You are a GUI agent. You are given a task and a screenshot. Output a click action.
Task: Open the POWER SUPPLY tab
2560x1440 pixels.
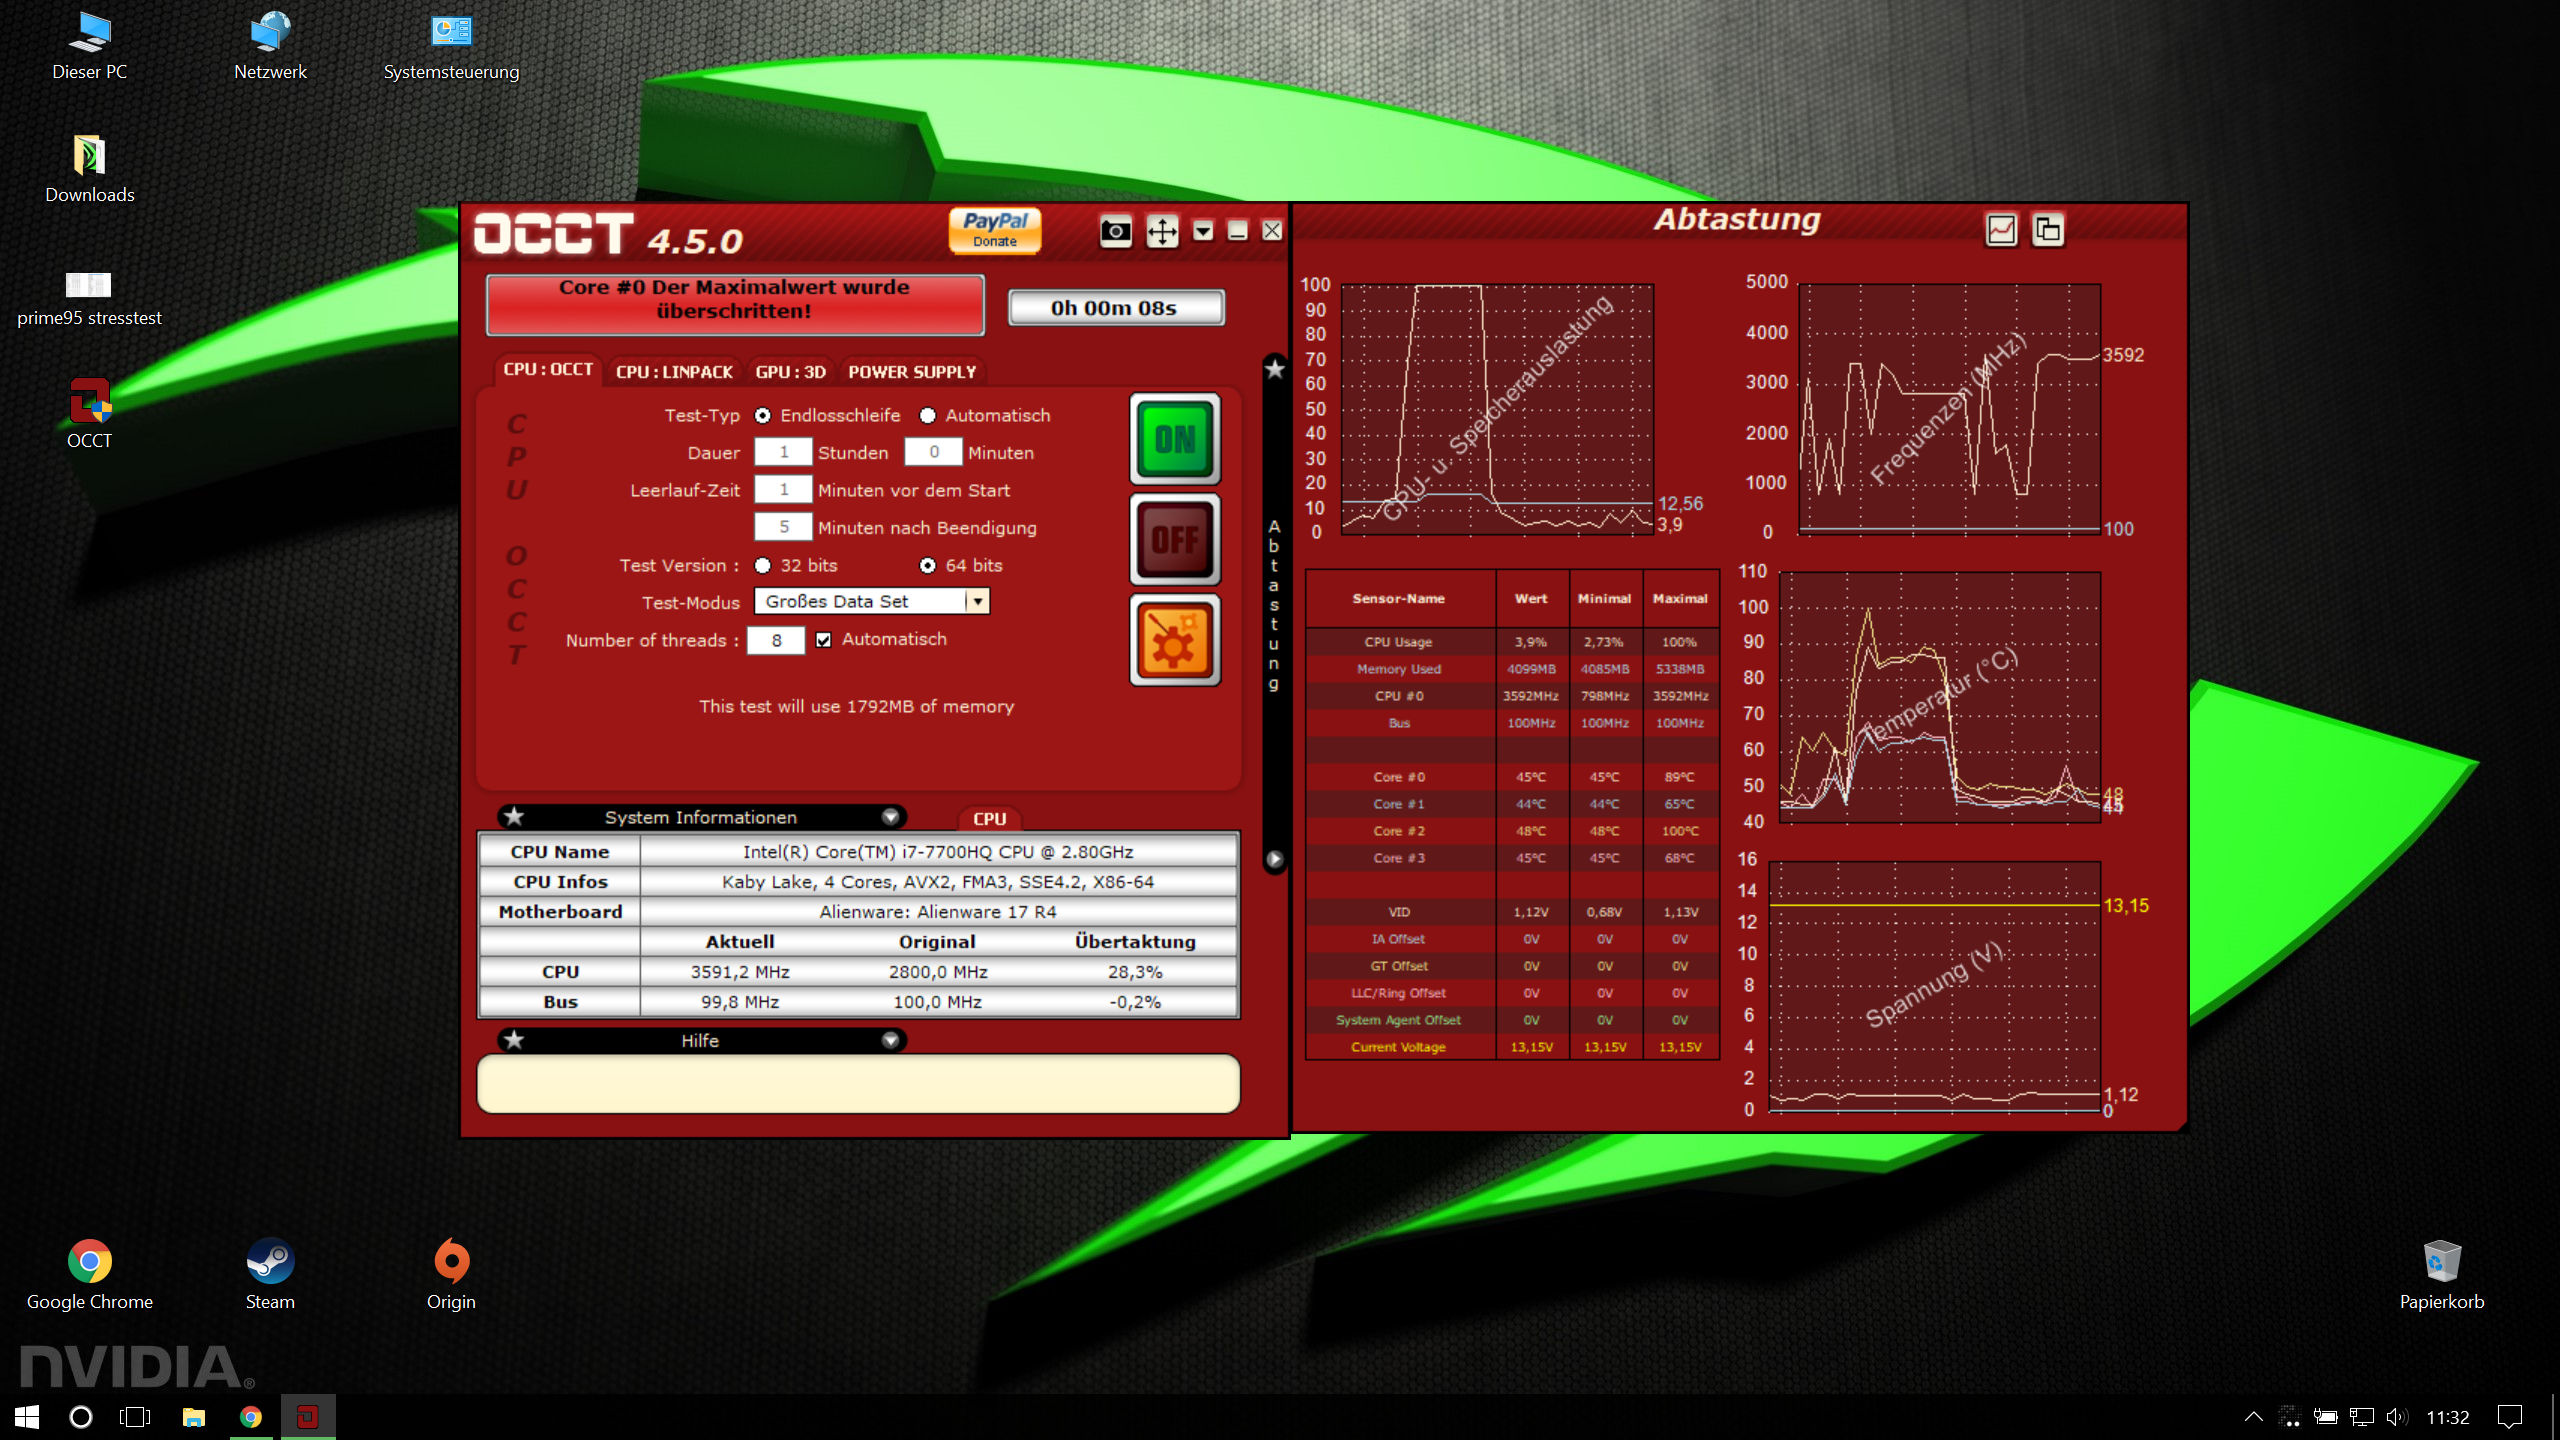pyautogui.click(x=912, y=372)
